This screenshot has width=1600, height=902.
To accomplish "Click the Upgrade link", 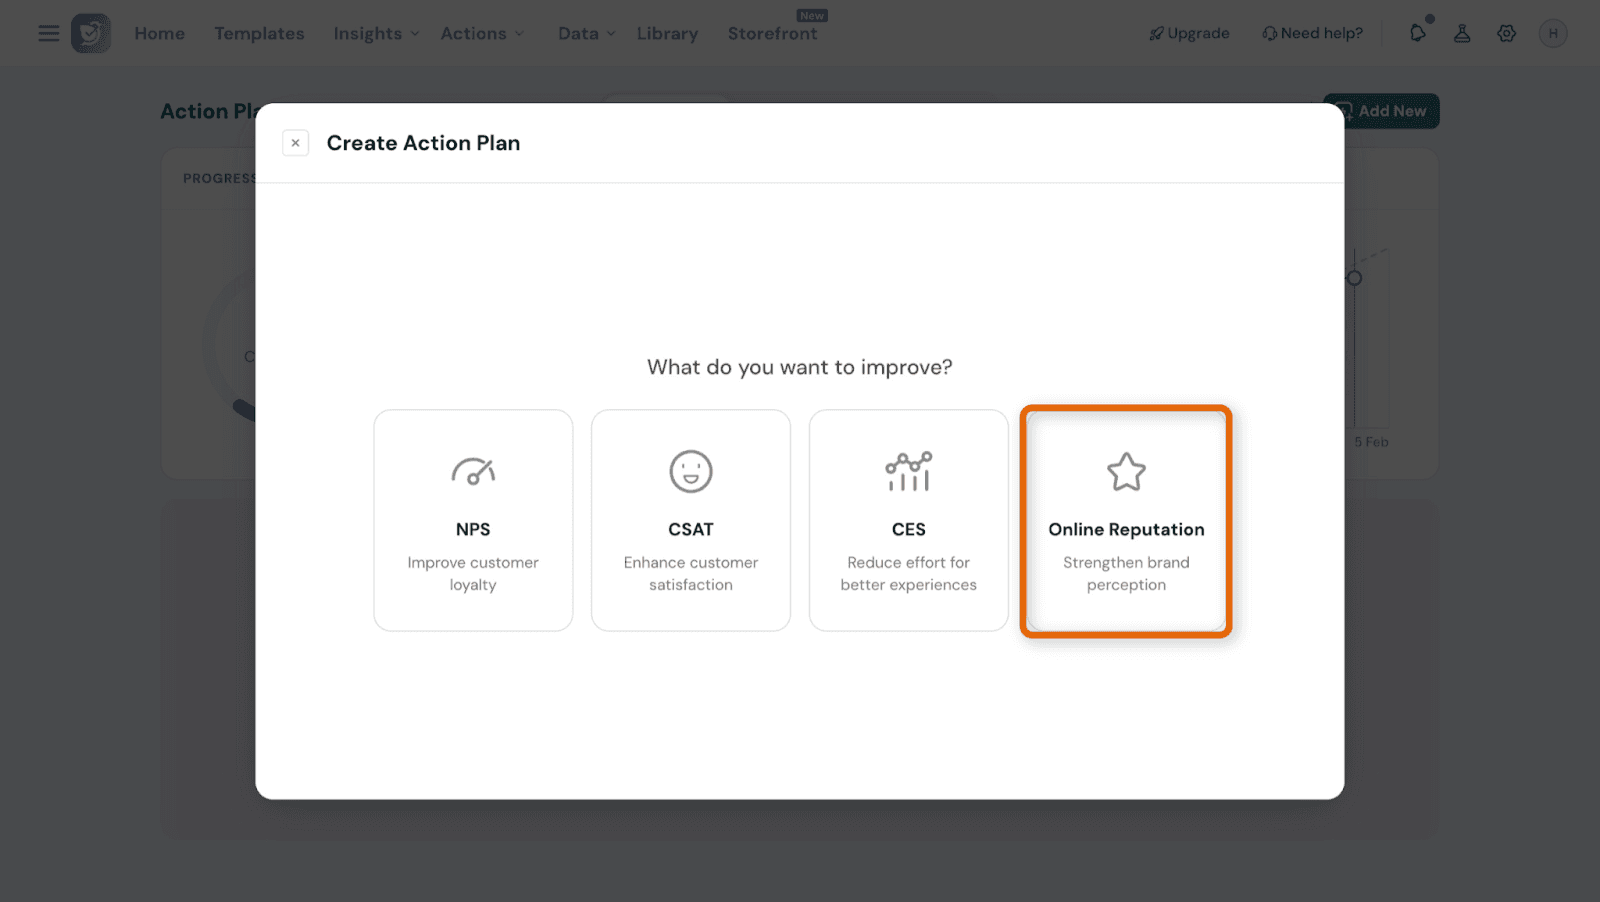I will (x=1189, y=33).
